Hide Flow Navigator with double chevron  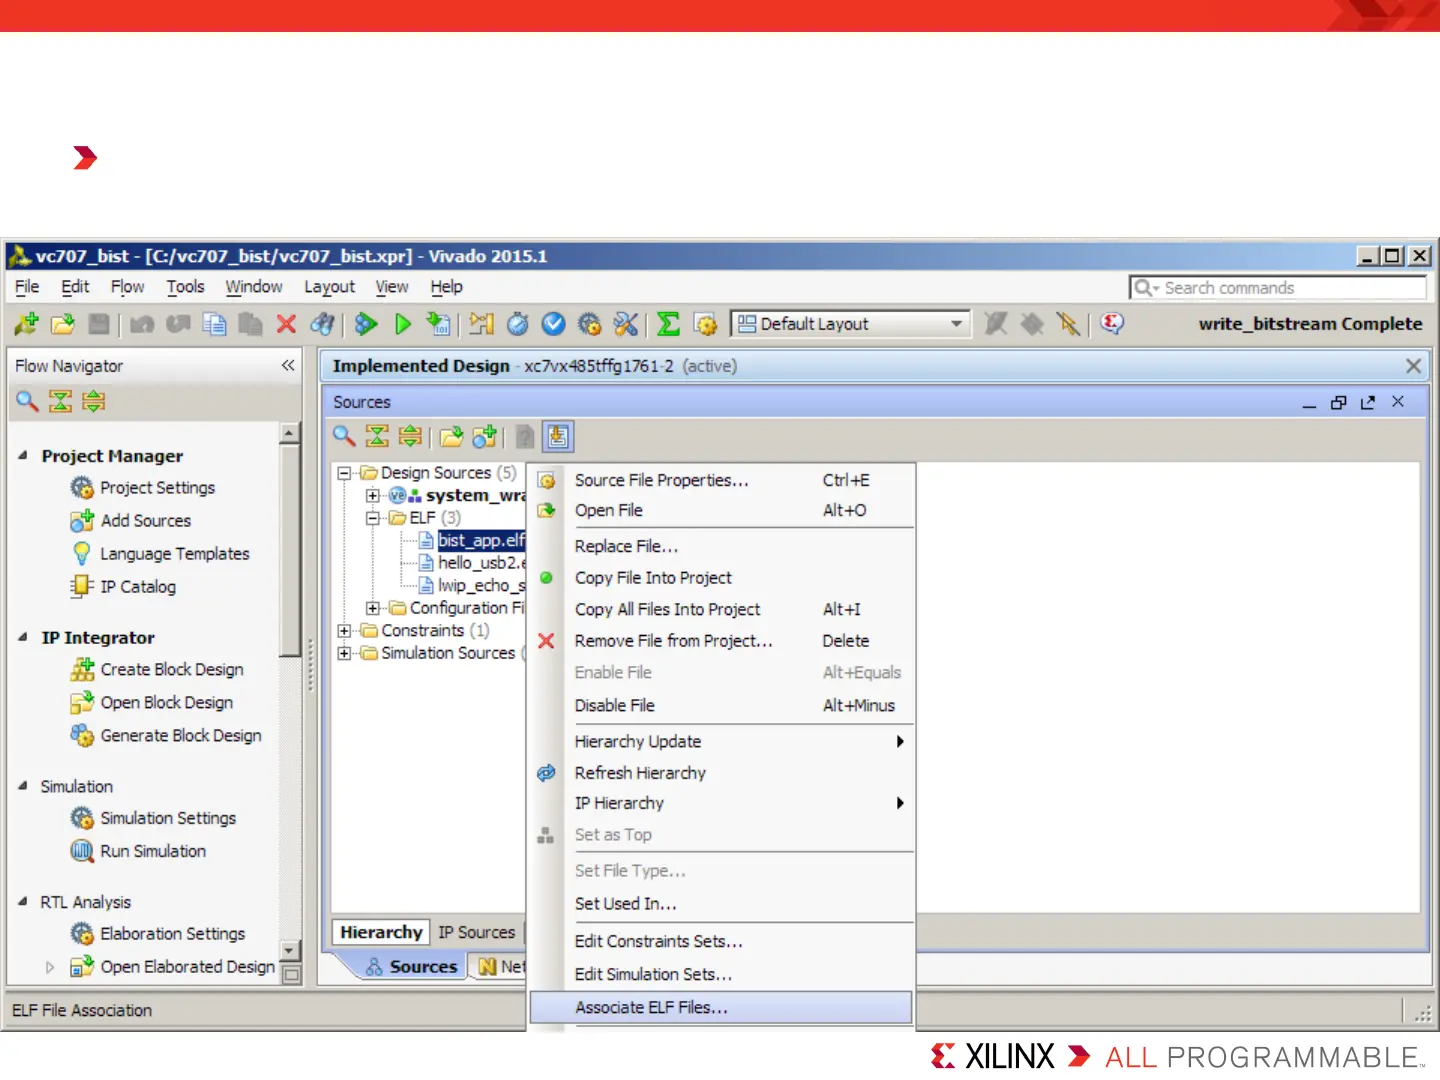pos(288,365)
